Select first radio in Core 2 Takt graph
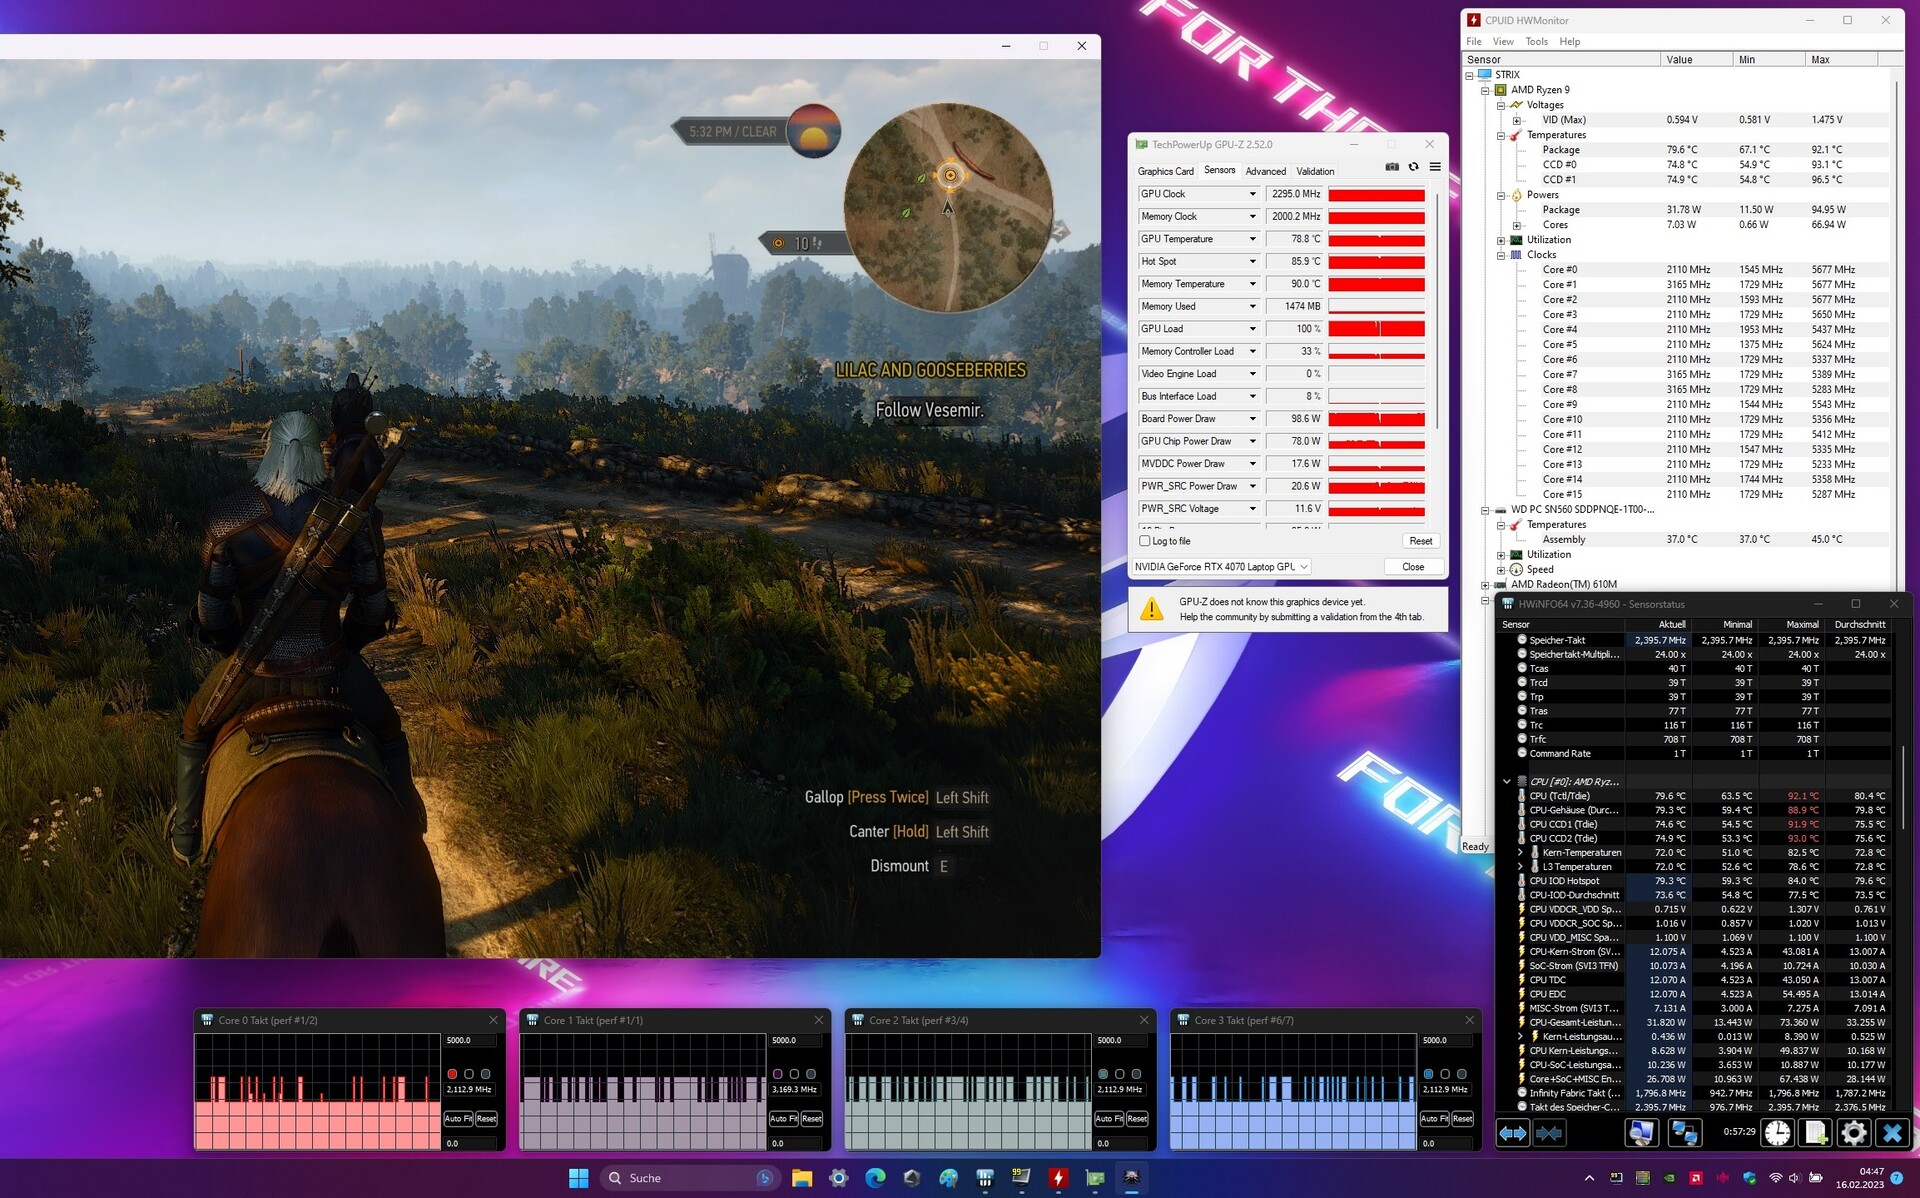Screen dimensions: 1920x1198 [x=1103, y=1074]
